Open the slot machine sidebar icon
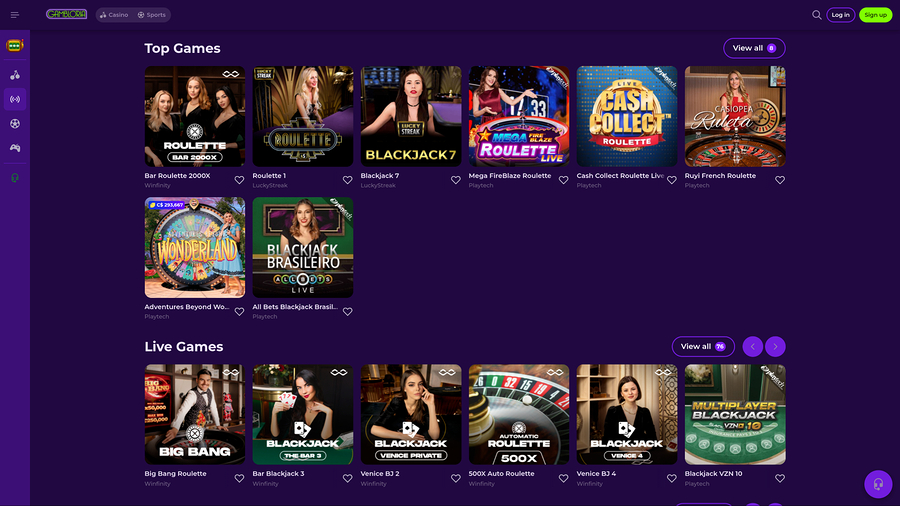 pos(15,45)
